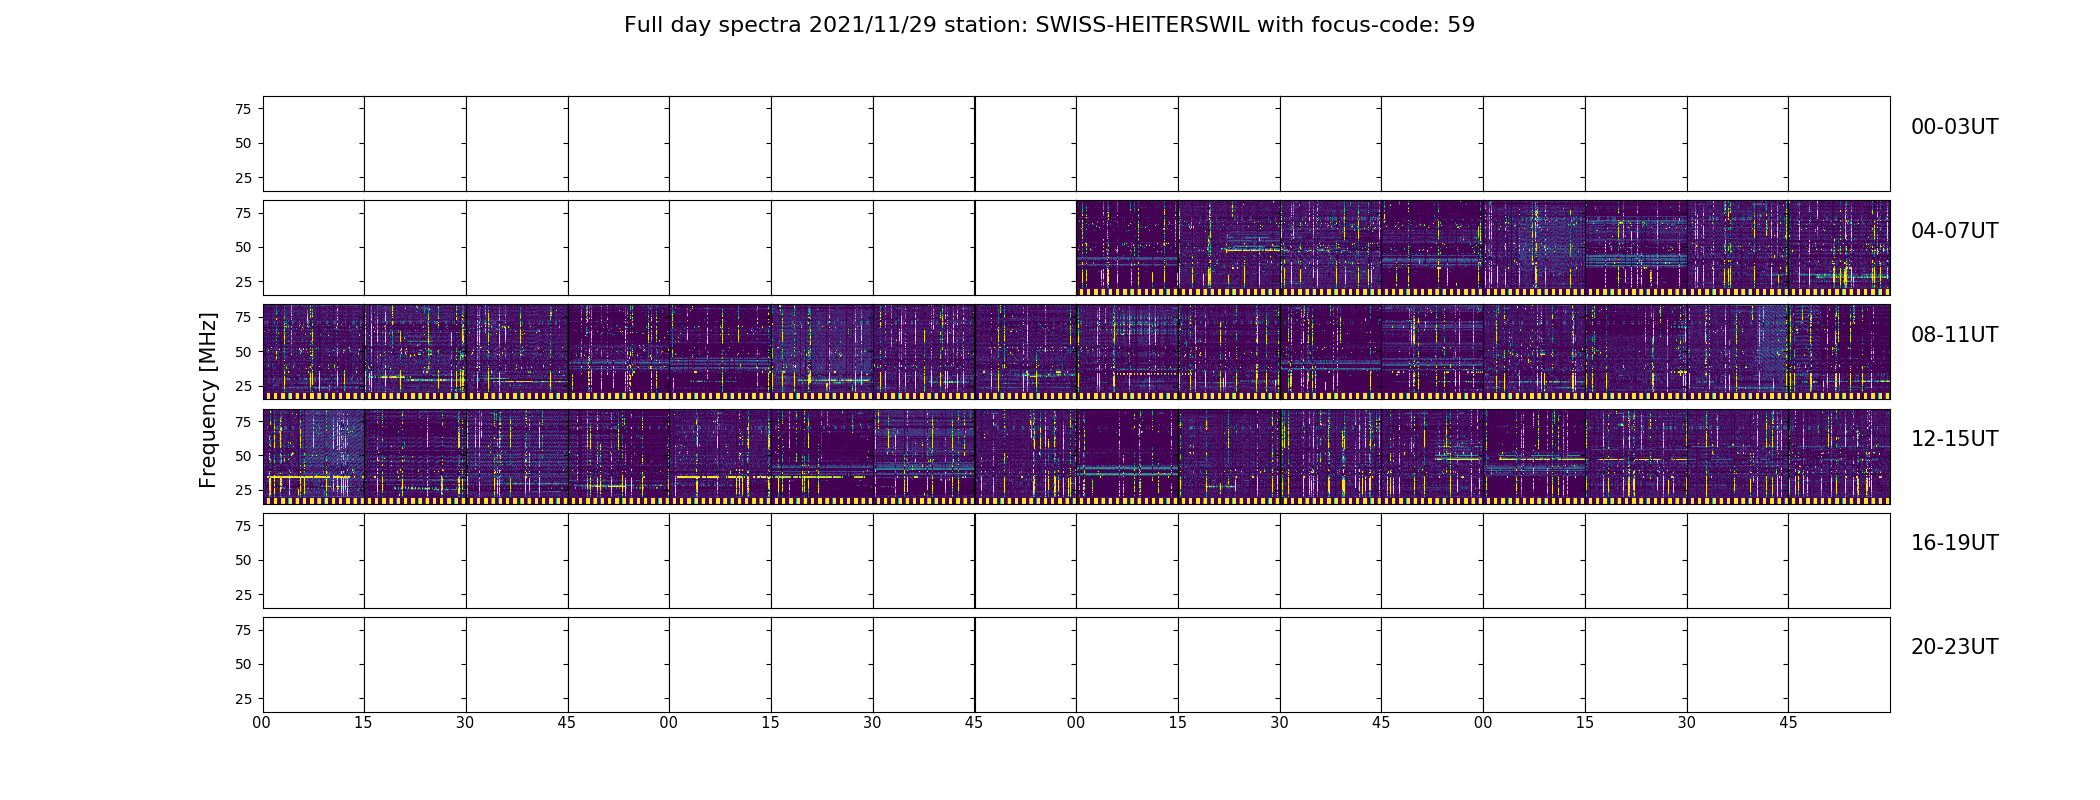This screenshot has height=800, width=2100.
Task: Click the 12-15UT row label
Action: 1954,439
